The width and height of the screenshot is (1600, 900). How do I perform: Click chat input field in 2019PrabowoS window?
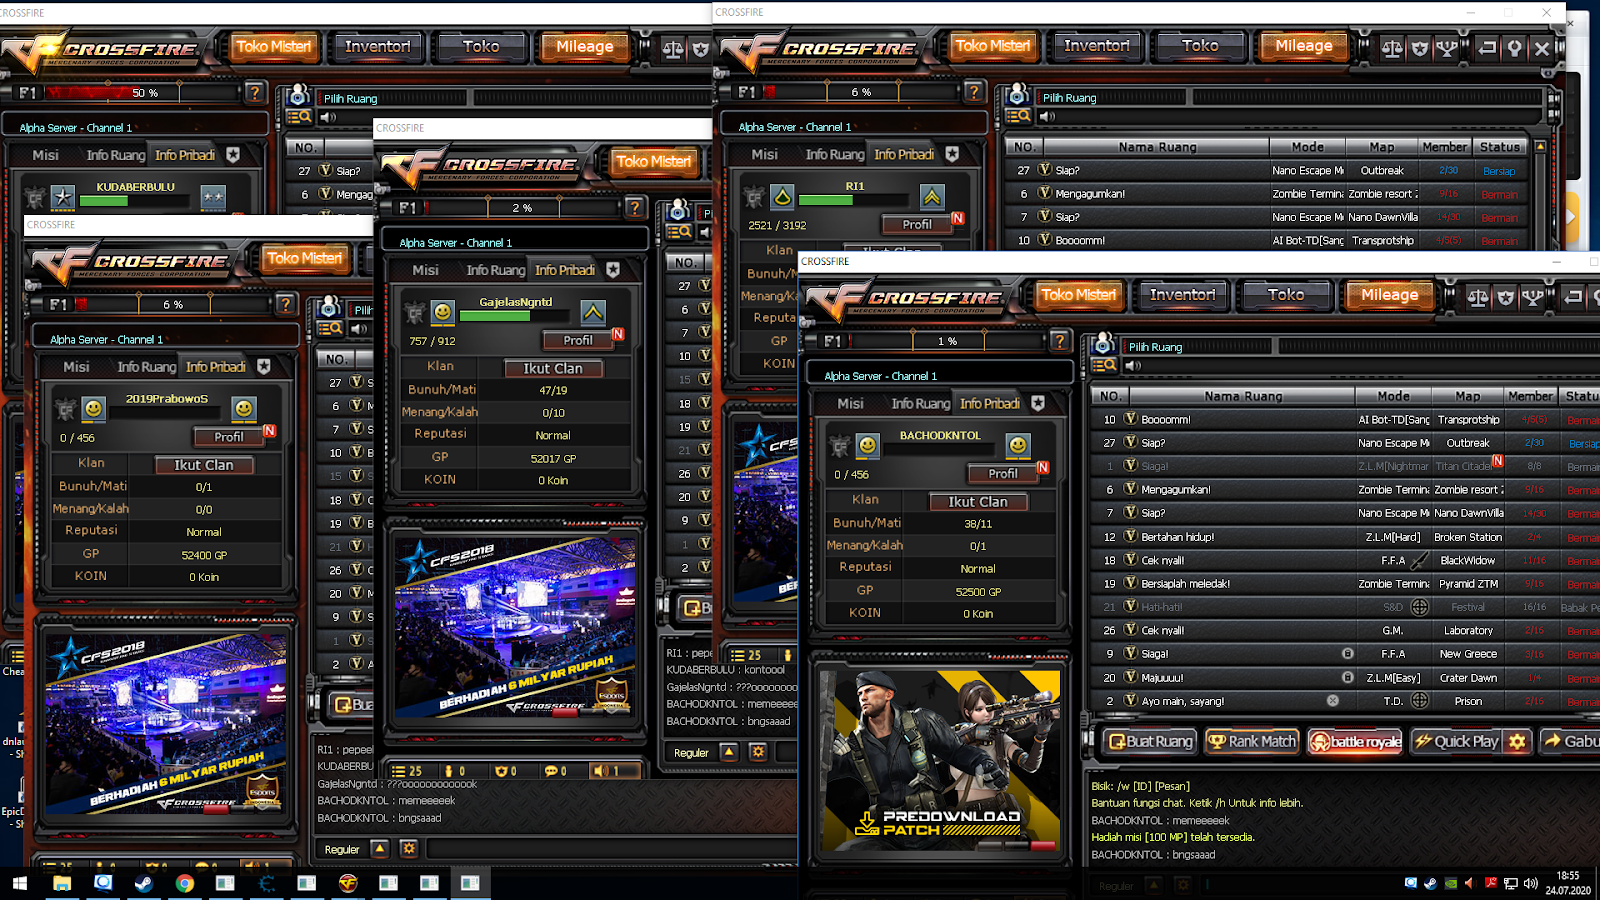click(x=612, y=848)
